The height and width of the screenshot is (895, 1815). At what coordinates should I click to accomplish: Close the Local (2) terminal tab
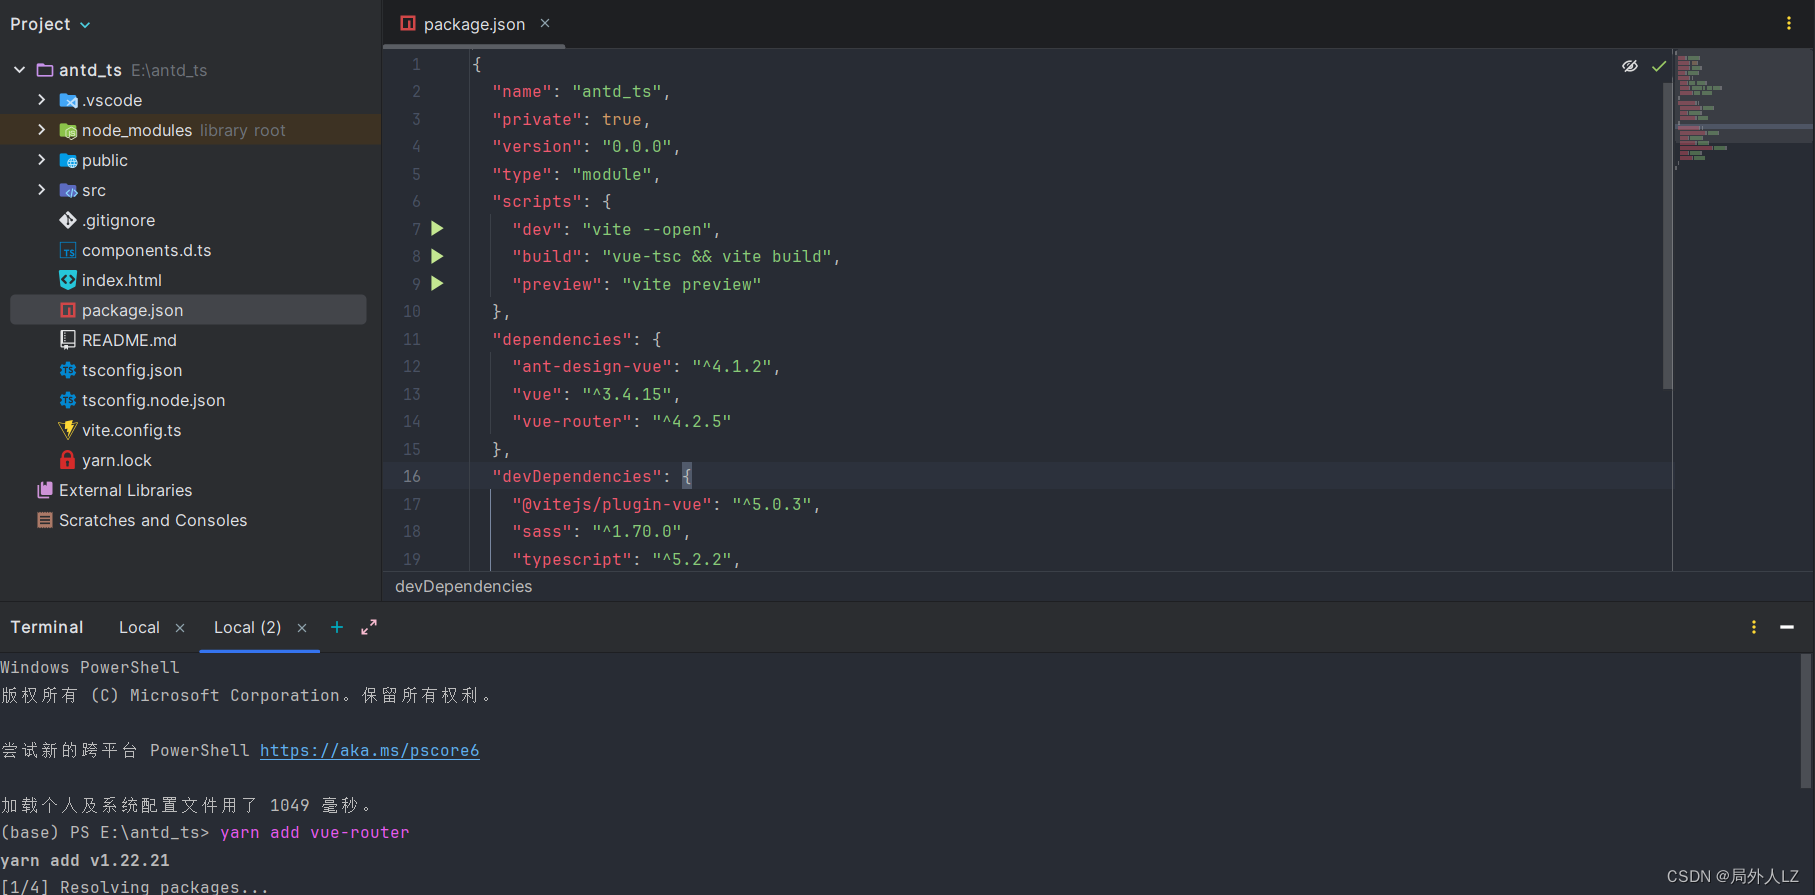[x=302, y=628]
